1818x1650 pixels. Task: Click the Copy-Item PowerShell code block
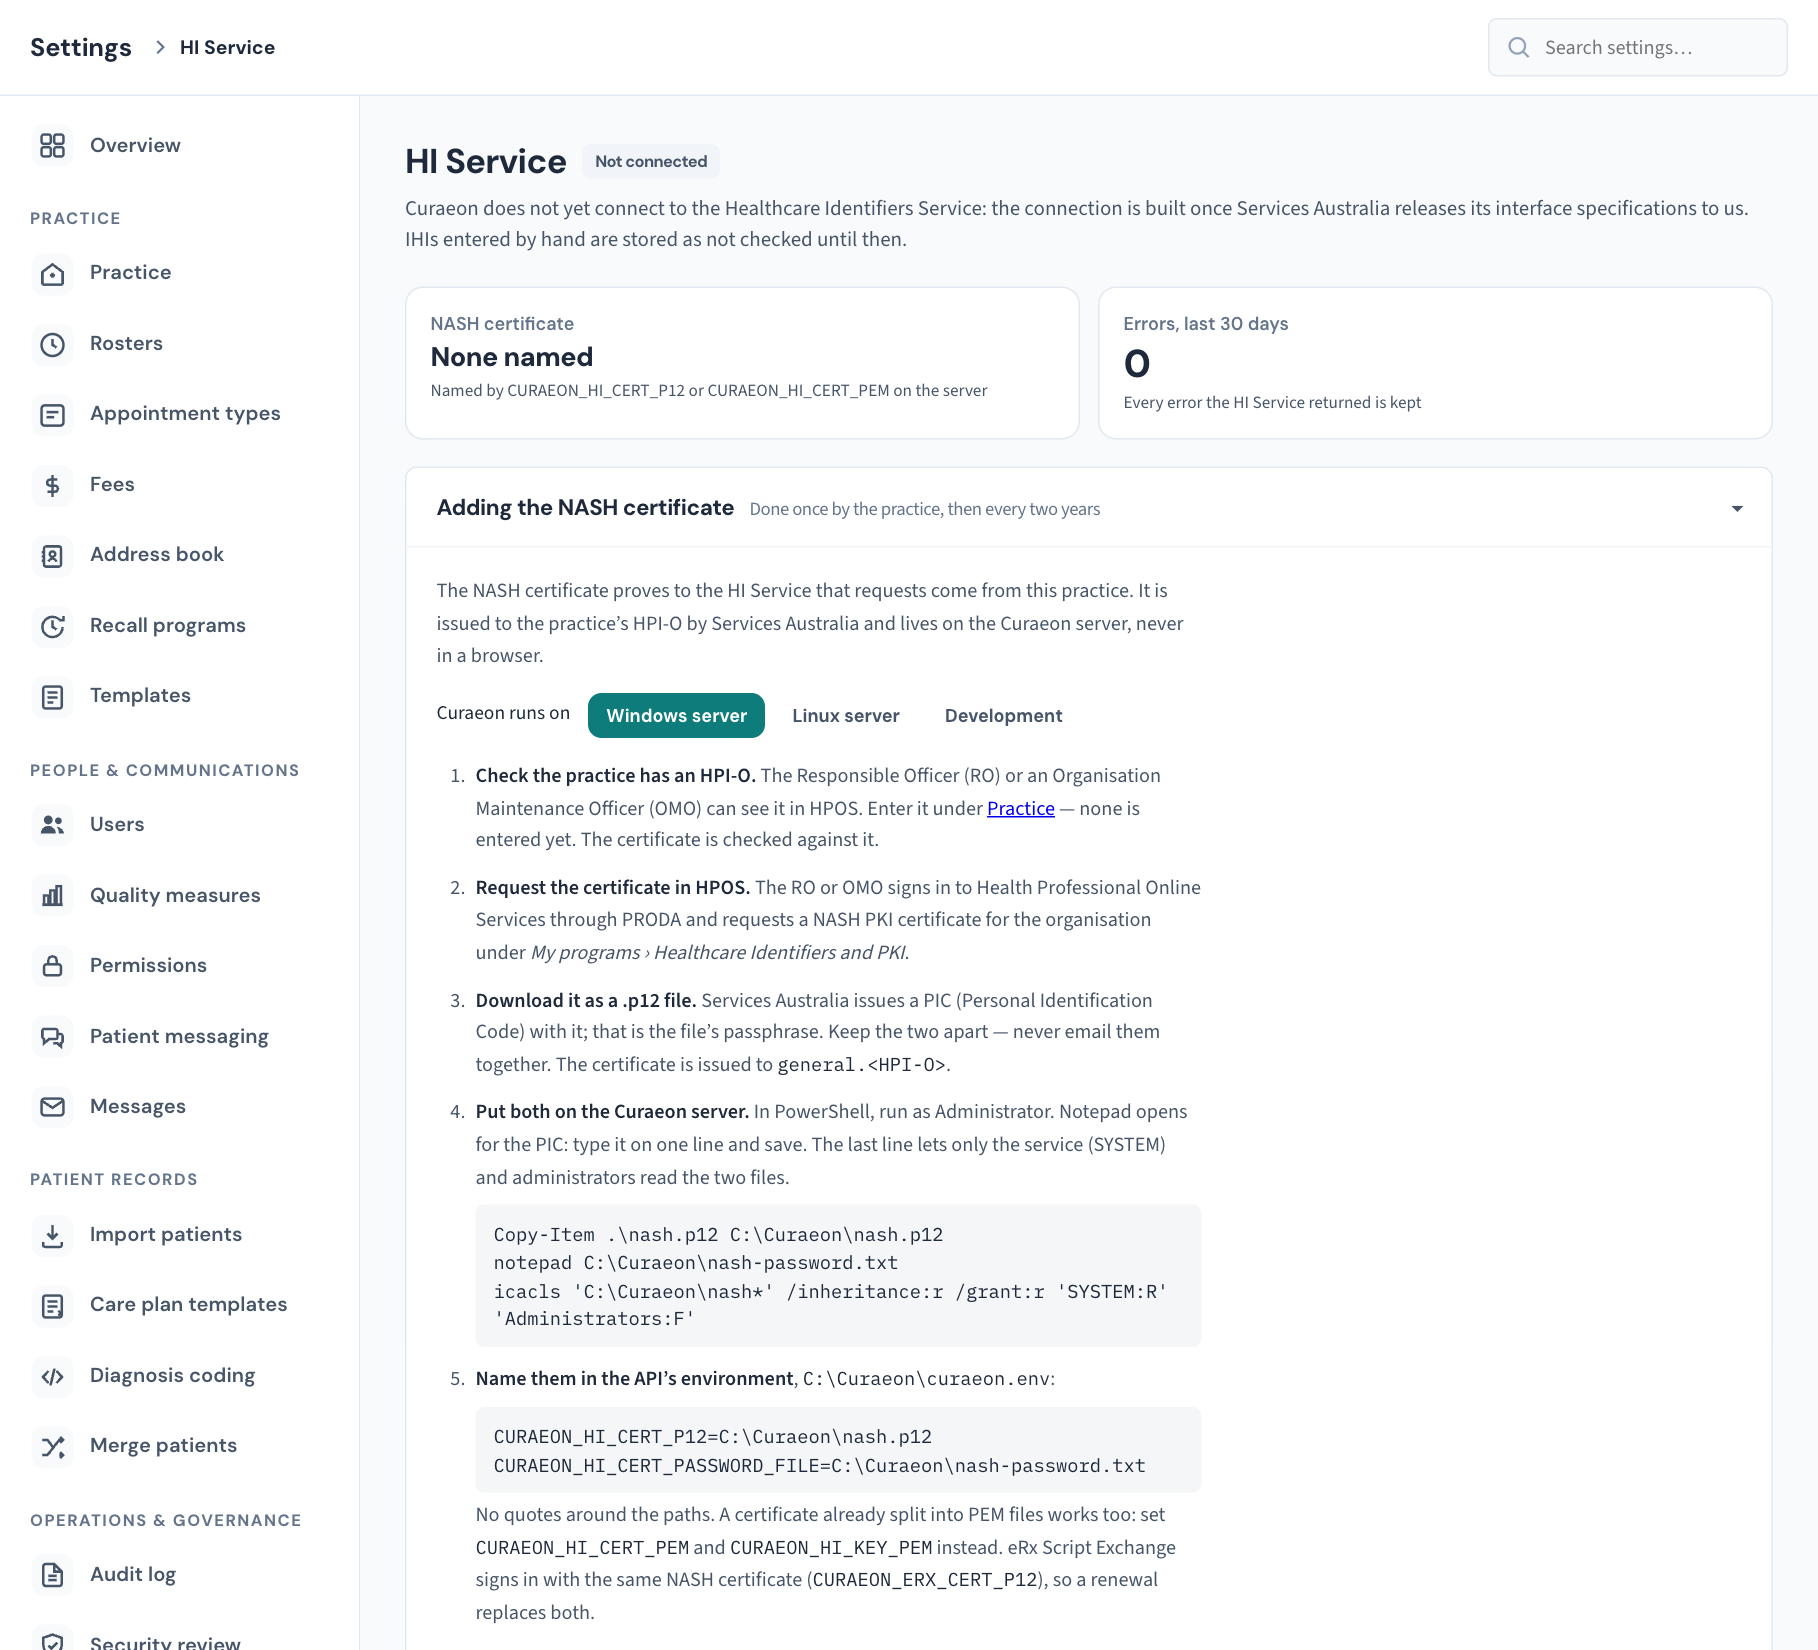pyautogui.click(x=838, y=1276)
